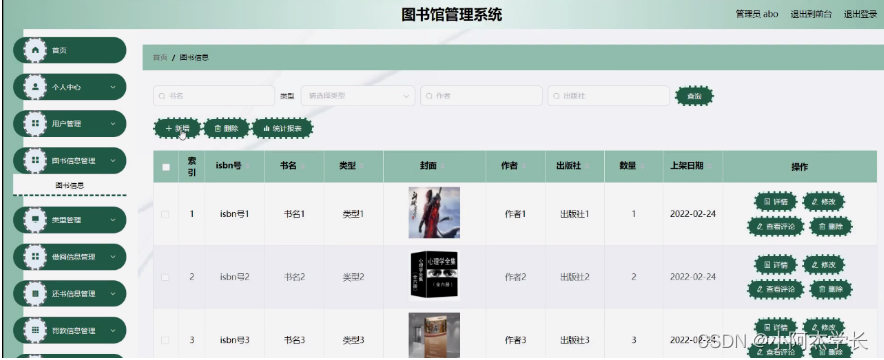Image resolution: width=884 pixels, height=360 pixels.
Task: Click the sort arrows on 书名 column
Action: (303, 166)
